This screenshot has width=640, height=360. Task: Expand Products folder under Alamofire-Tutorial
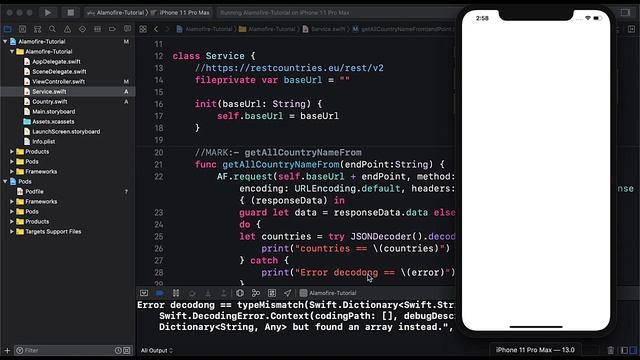coord(12,151)
